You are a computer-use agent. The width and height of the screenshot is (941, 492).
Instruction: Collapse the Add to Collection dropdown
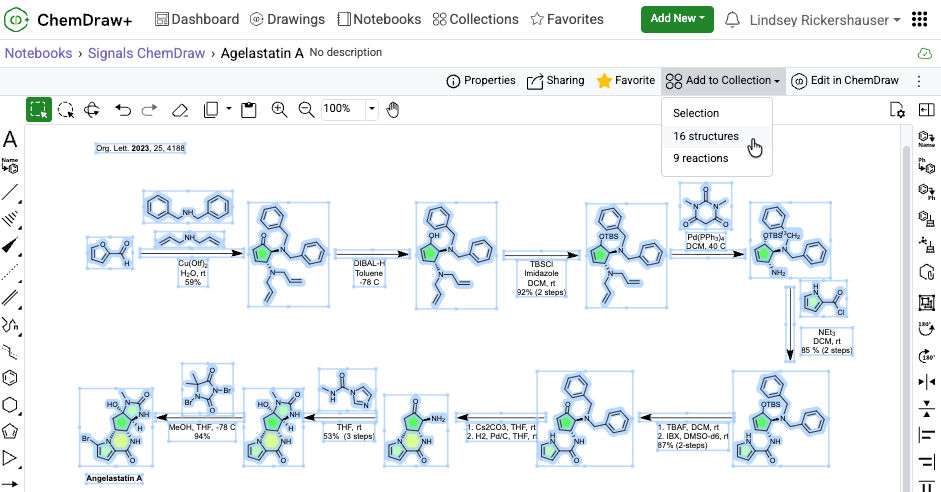click(x=723, y=80)
